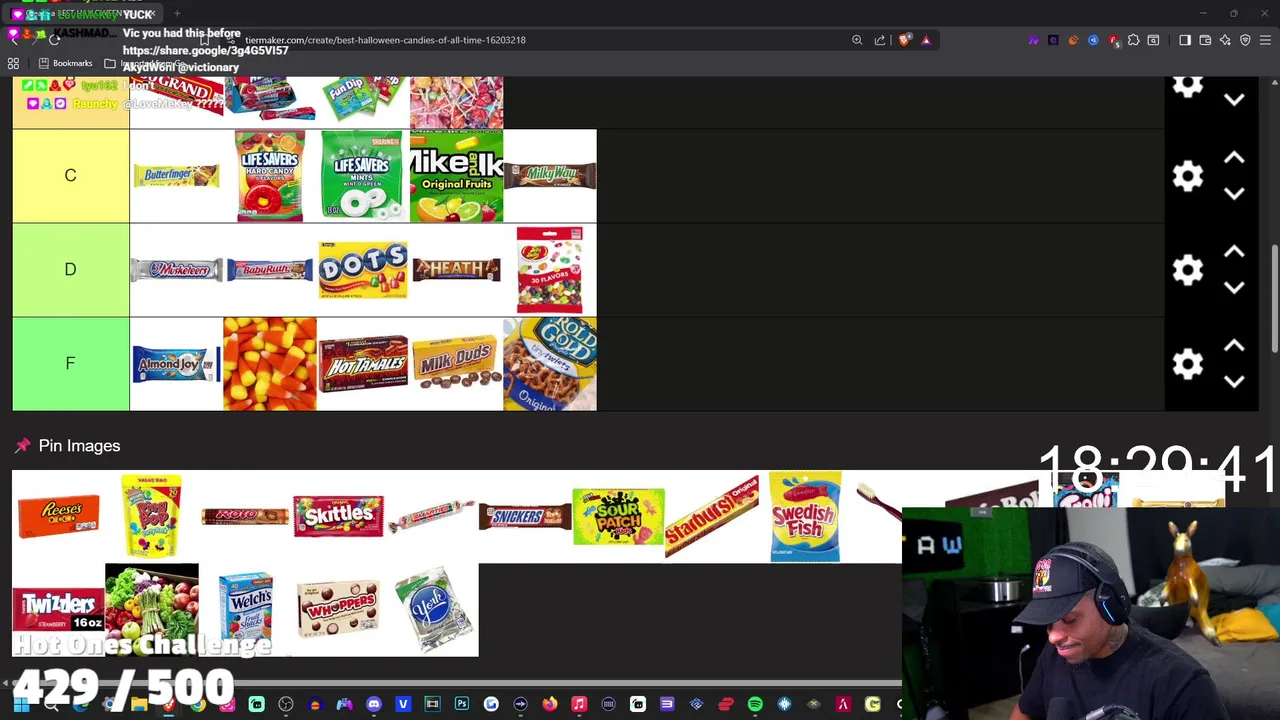Pick the Life Savers Hard Candy image
1280x720 pixels.
point(270,176)
